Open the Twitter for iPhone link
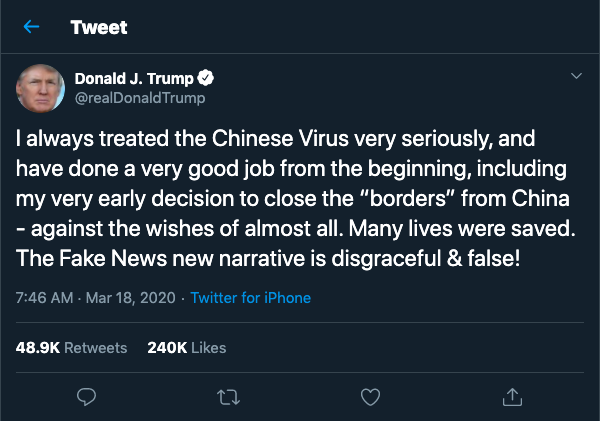The height and width of the screenshot is (421, 600). click(x=251, y=298)
